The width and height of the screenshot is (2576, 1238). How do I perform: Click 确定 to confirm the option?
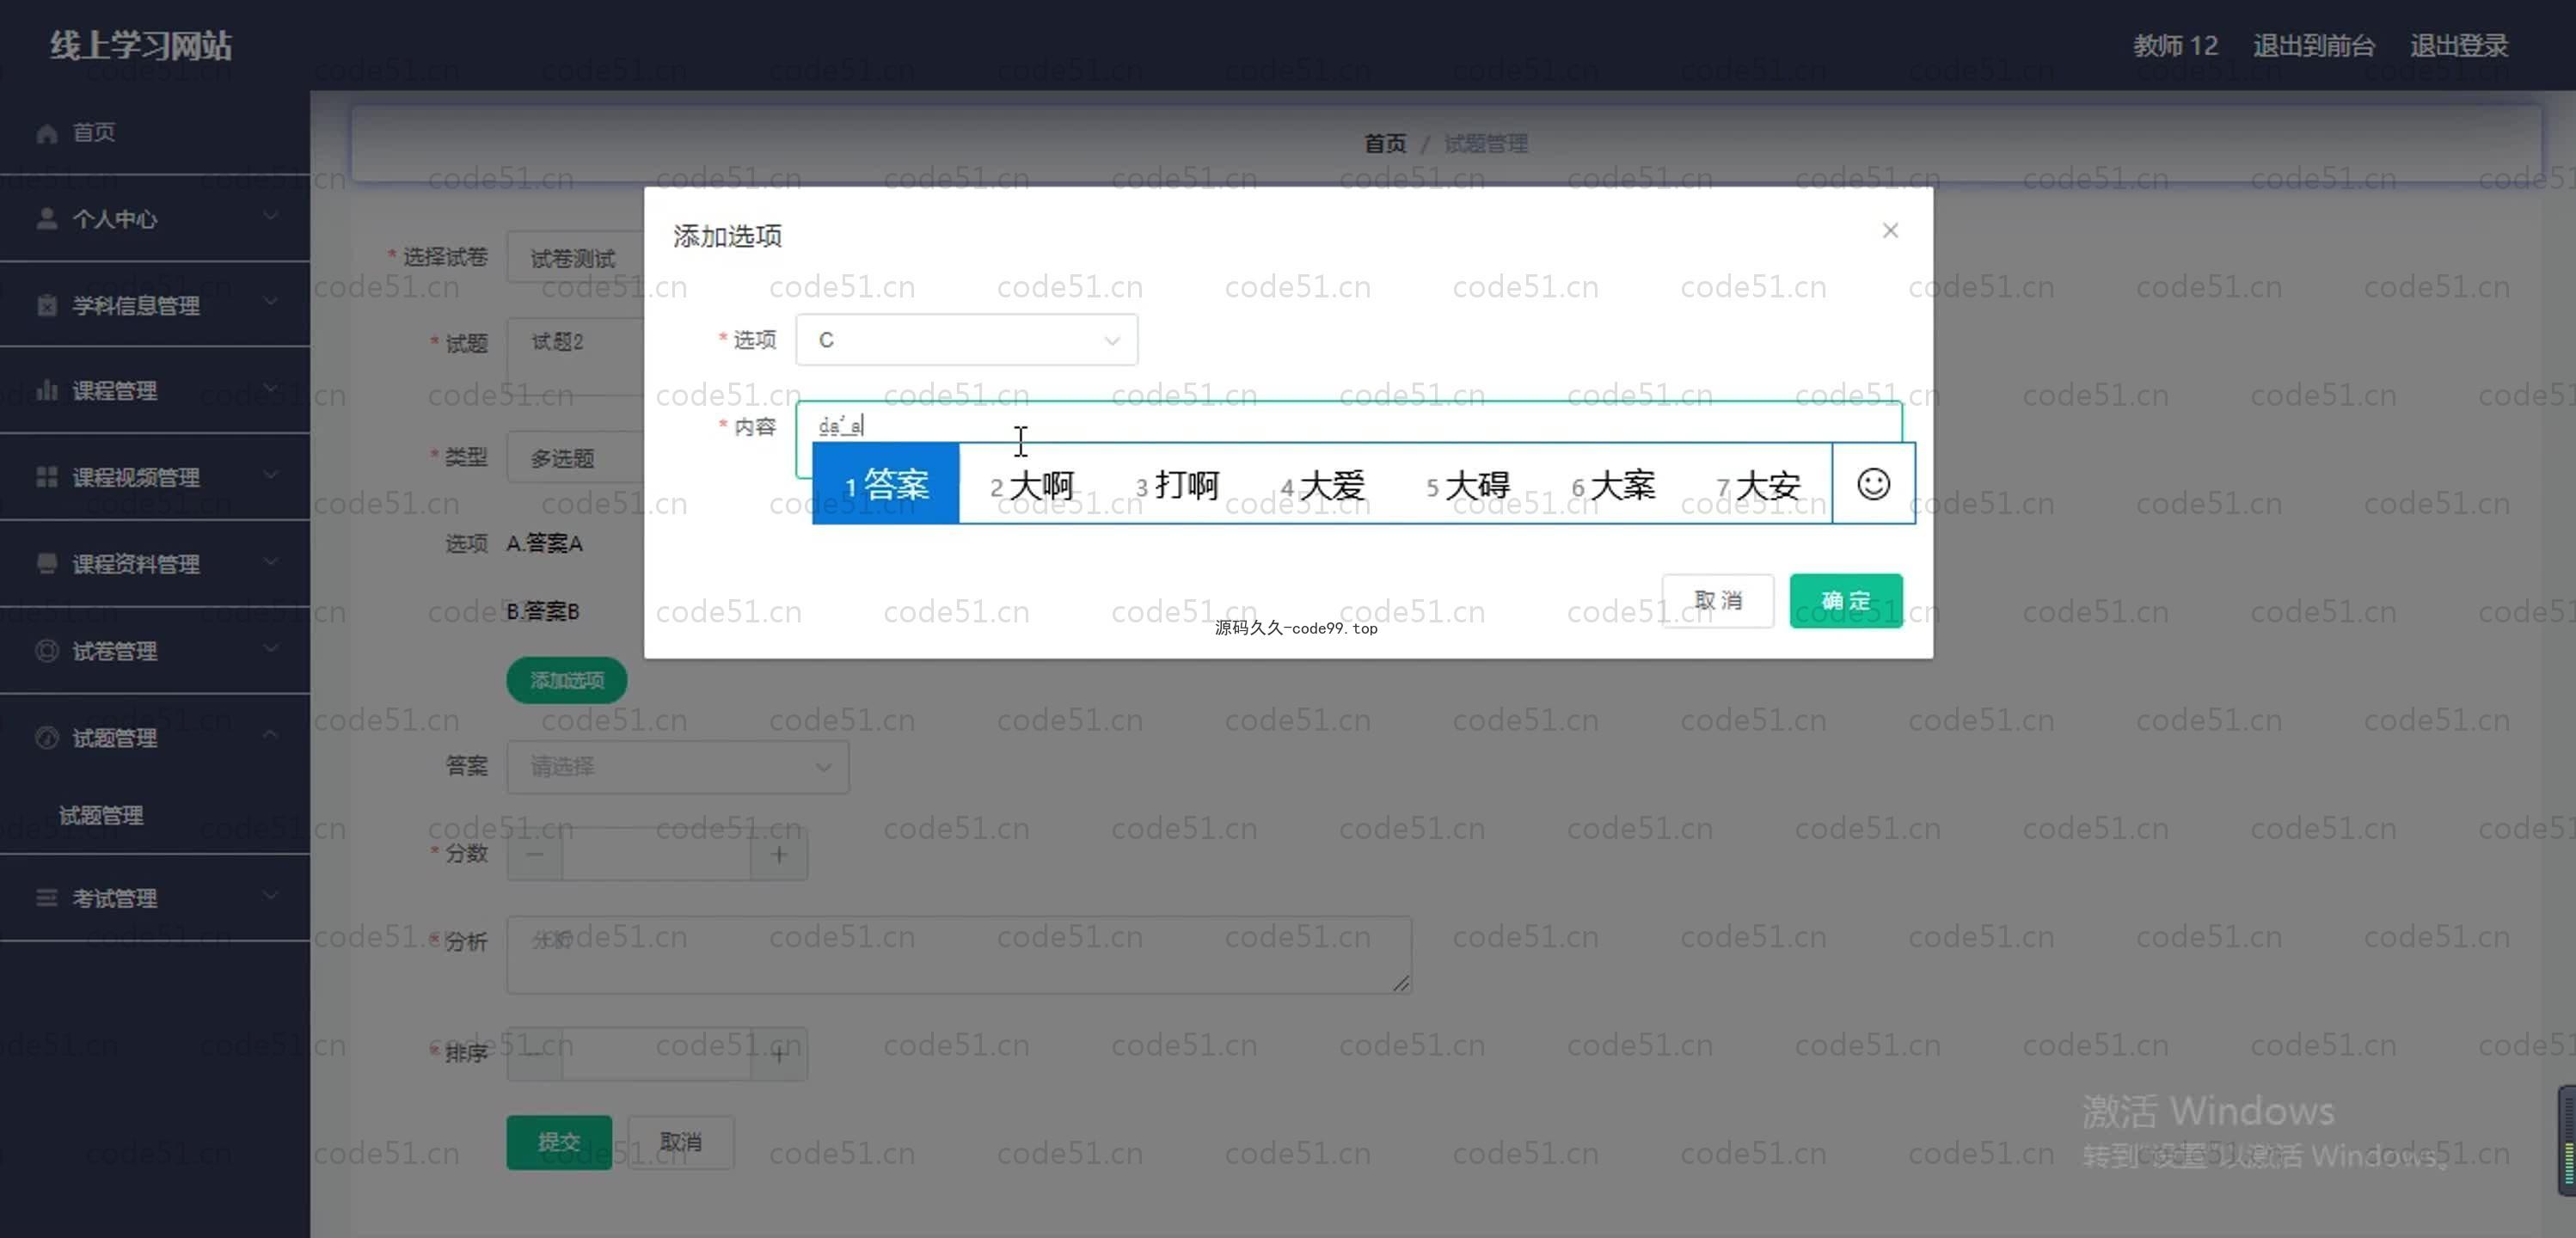[x=1845, y=600]
